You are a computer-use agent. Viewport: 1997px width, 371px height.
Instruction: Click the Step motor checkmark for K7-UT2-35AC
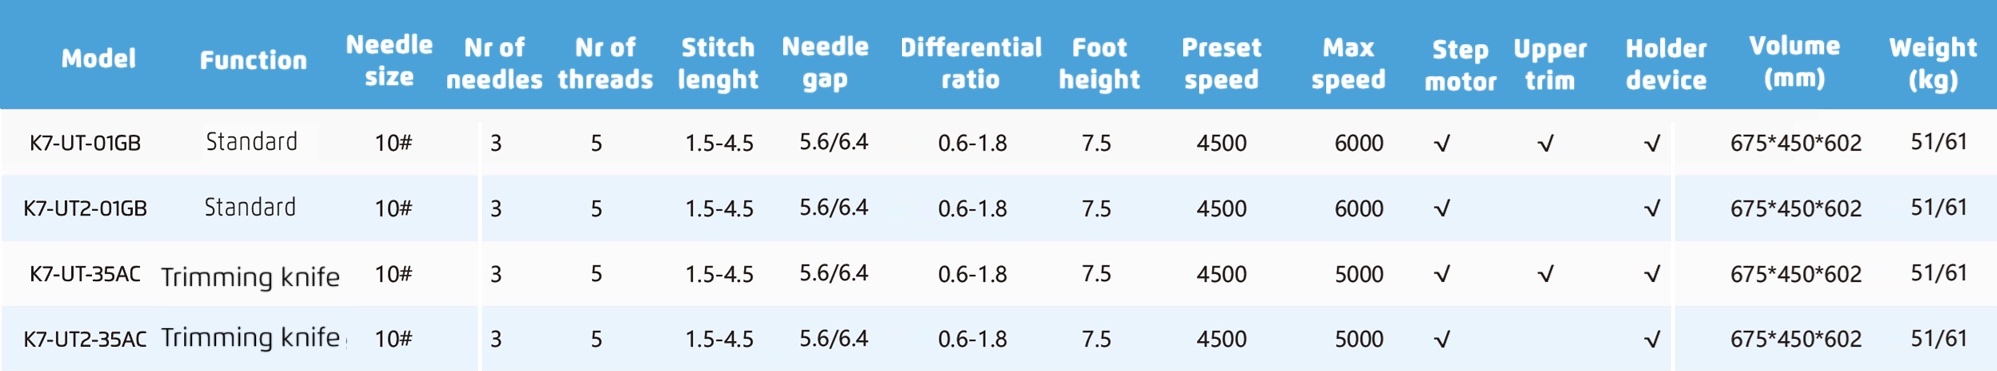point(1441,340)
